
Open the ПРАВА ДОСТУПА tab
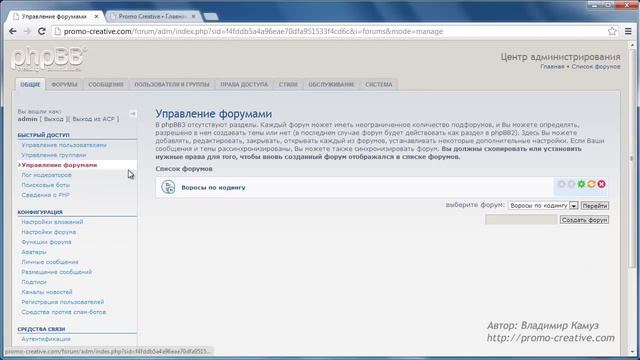click(244, 84)
